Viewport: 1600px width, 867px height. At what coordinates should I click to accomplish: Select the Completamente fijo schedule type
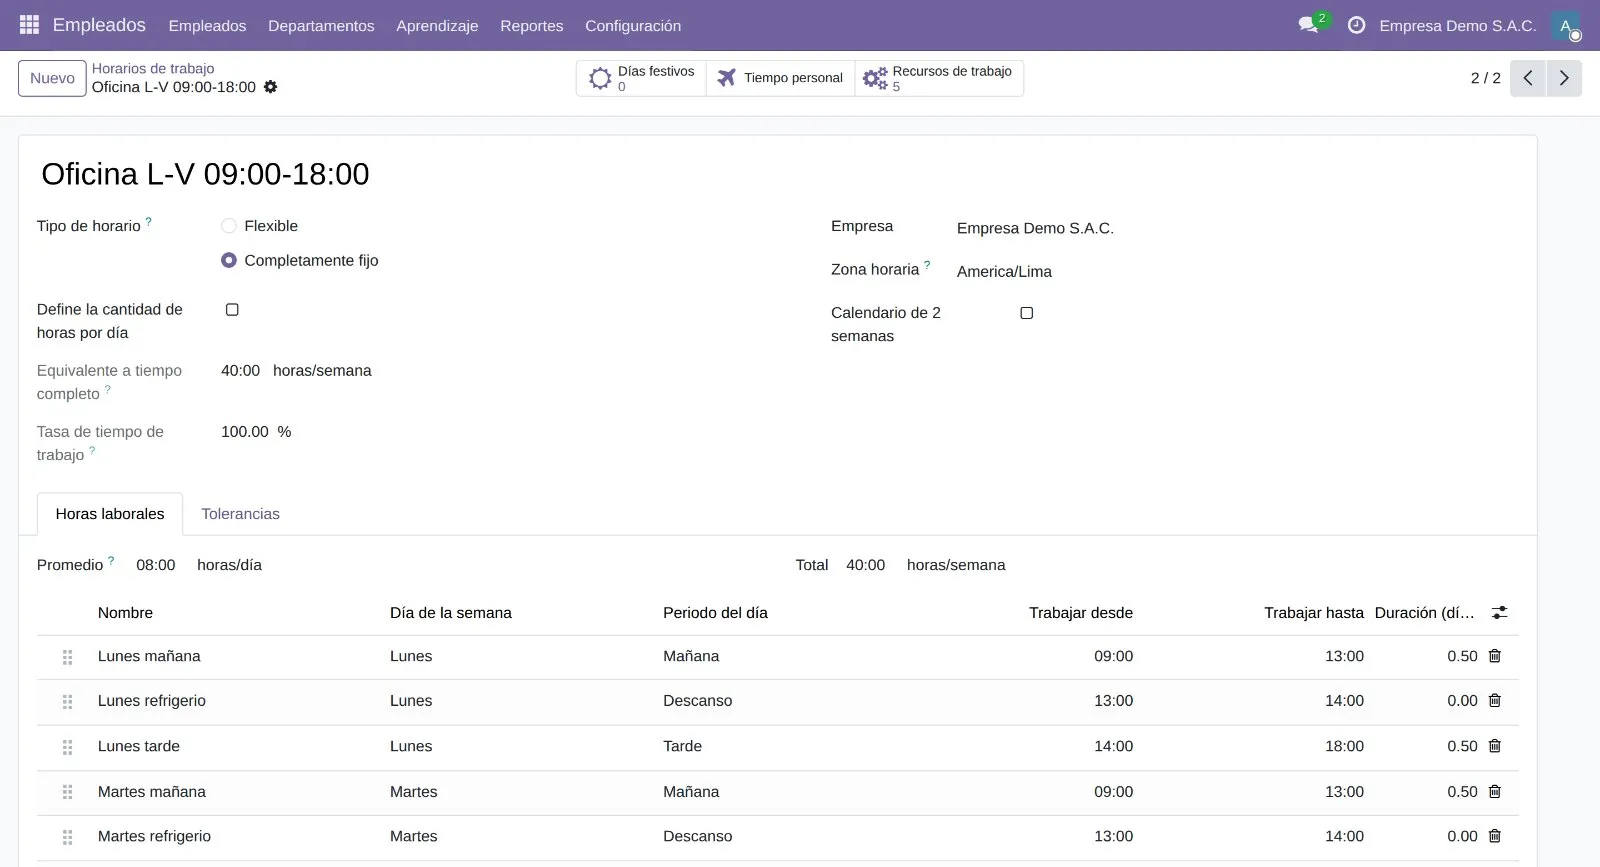coord(229,260)
